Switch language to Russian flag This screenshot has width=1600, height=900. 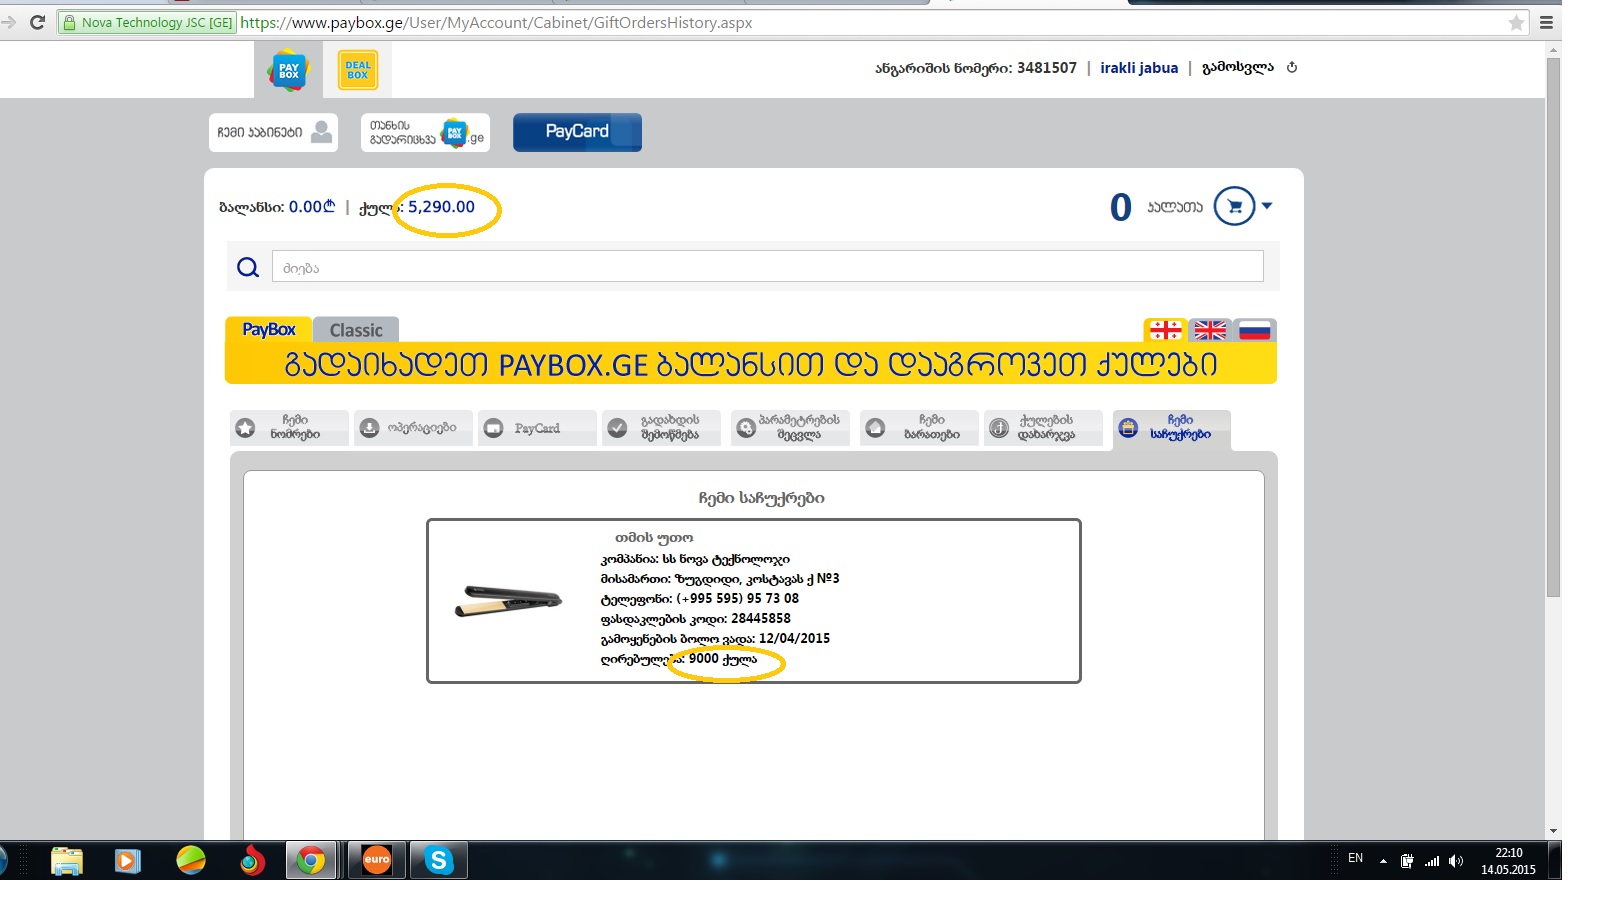pos(1255,330)
